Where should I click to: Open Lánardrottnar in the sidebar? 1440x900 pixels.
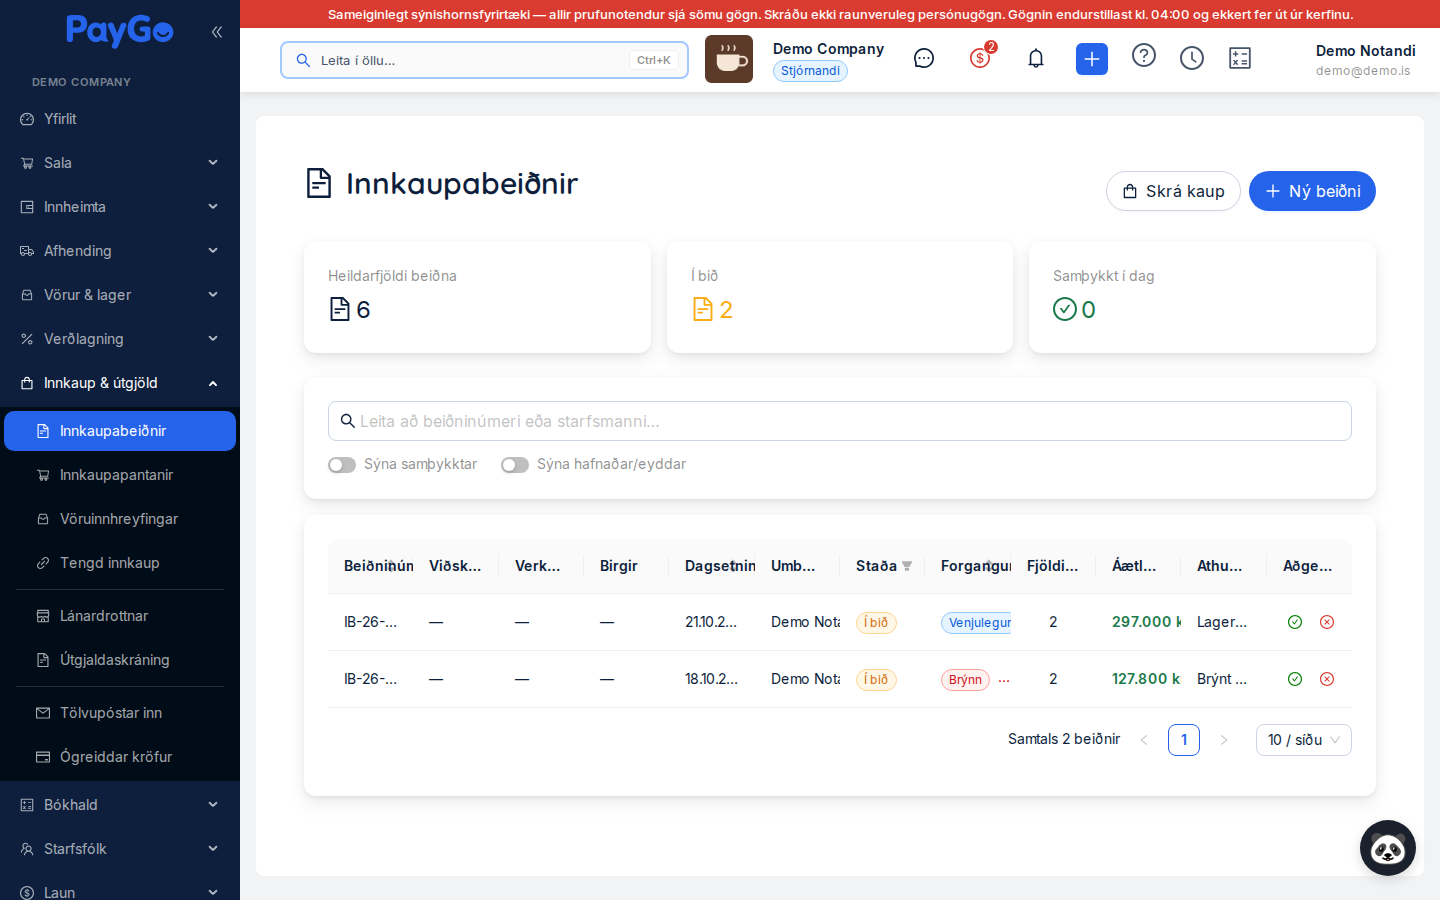click(x=120, y=616)
